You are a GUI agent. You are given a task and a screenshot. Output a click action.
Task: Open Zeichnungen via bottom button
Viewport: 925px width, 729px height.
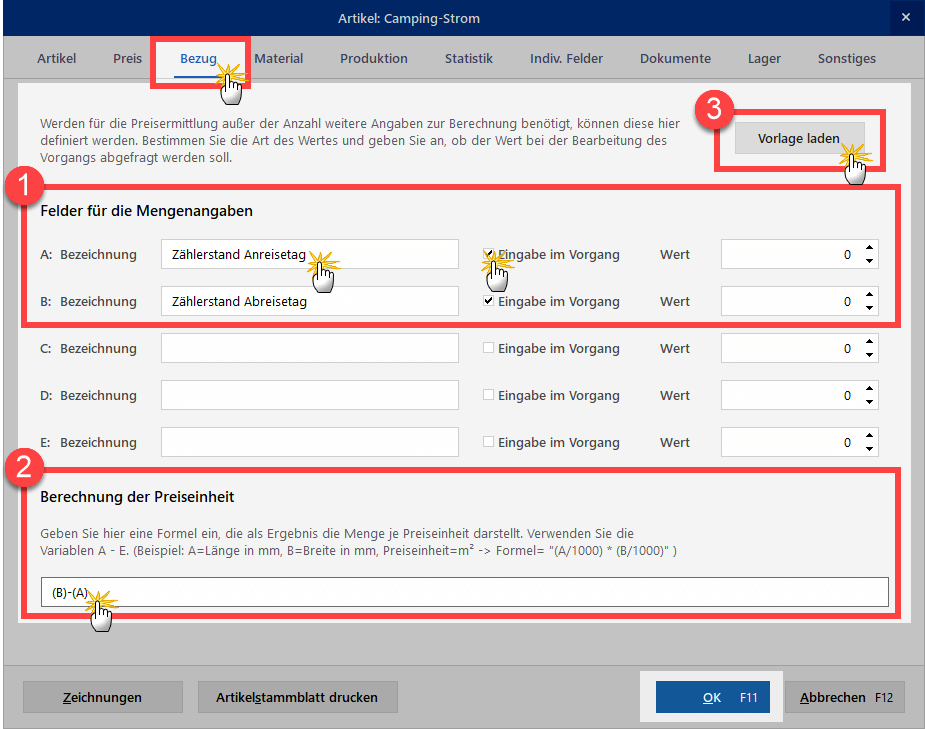102,697
